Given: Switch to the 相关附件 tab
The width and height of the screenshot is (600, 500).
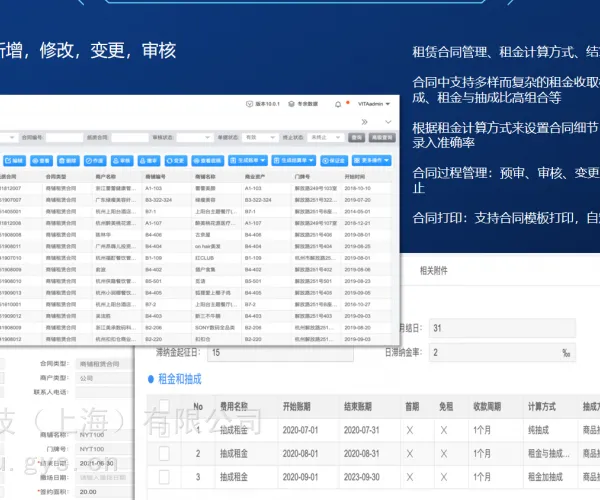Looking at the screenshot, I should point(434,271).
